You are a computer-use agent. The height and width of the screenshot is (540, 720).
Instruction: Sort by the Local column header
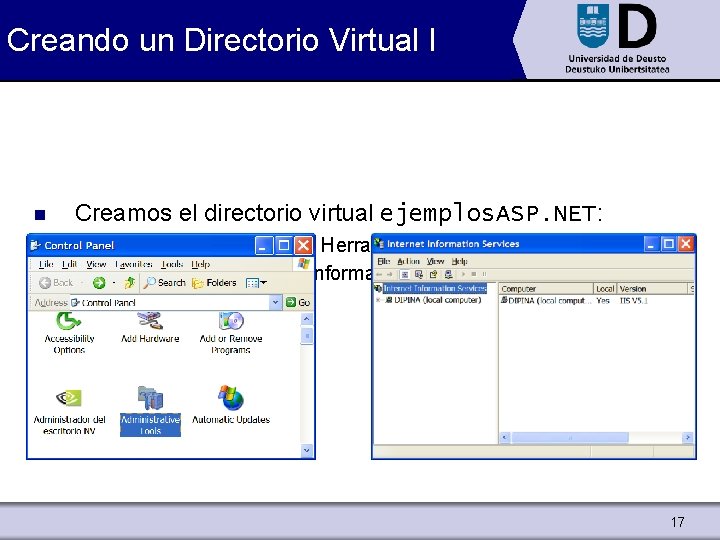(605, 289)
